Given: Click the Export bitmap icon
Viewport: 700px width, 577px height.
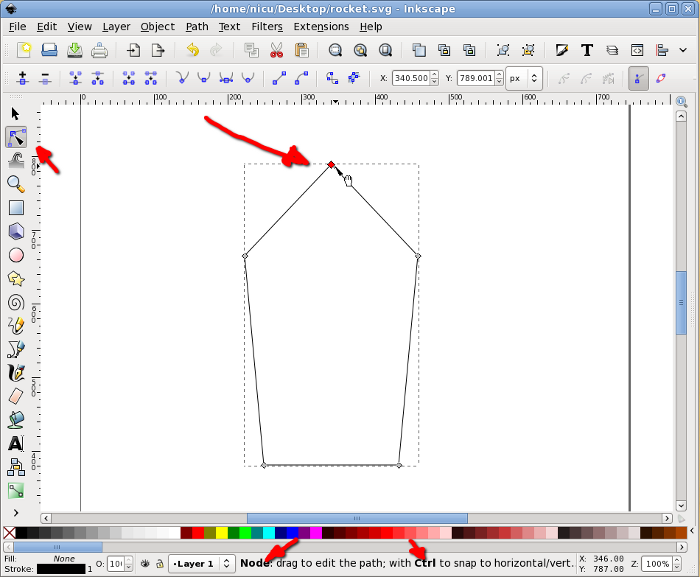Looking at the screenshot, I should (x=158, y=50).
